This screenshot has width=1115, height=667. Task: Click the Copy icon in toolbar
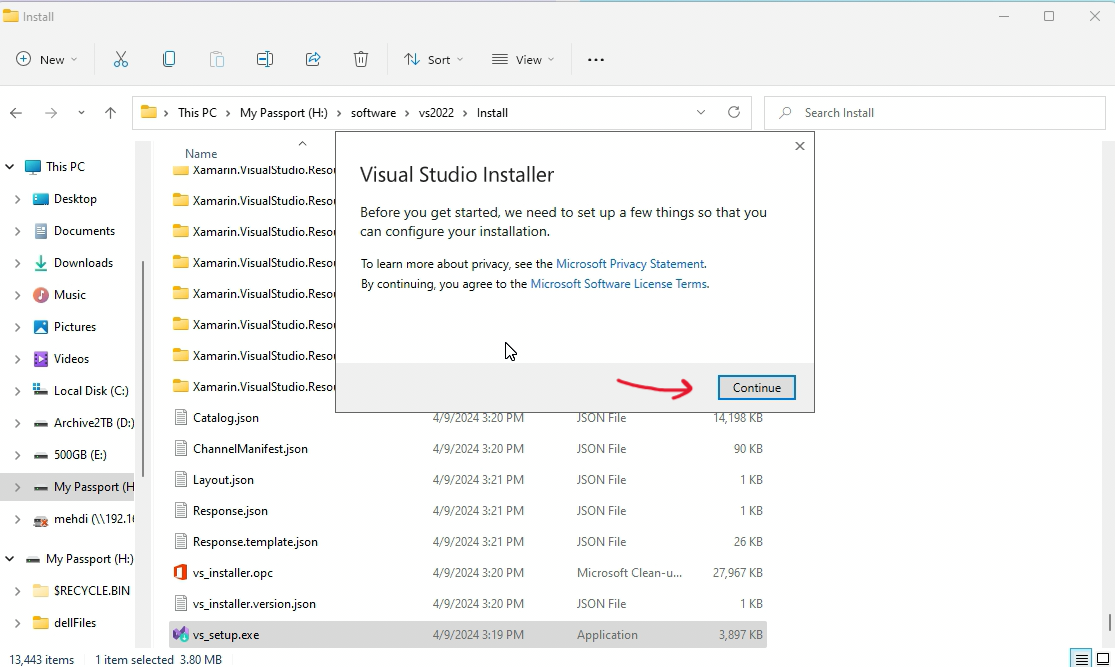point(169,60)
